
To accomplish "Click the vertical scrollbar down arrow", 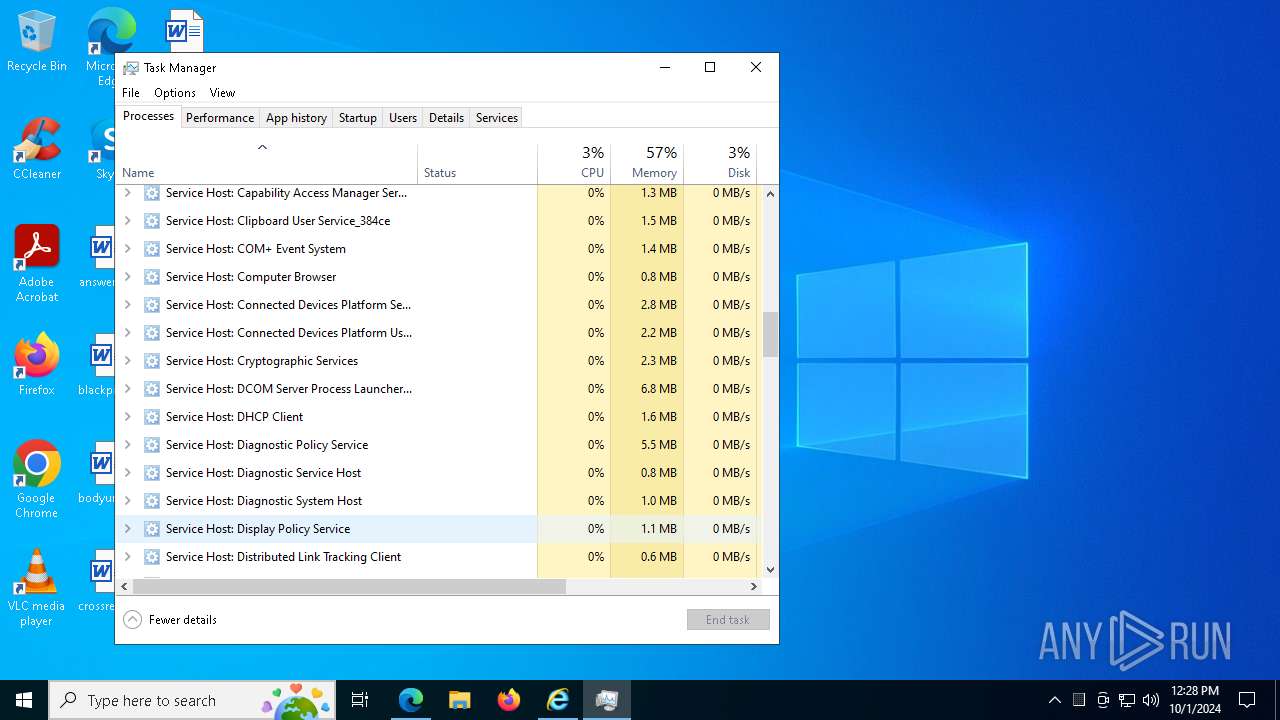I will click(770, 570).
